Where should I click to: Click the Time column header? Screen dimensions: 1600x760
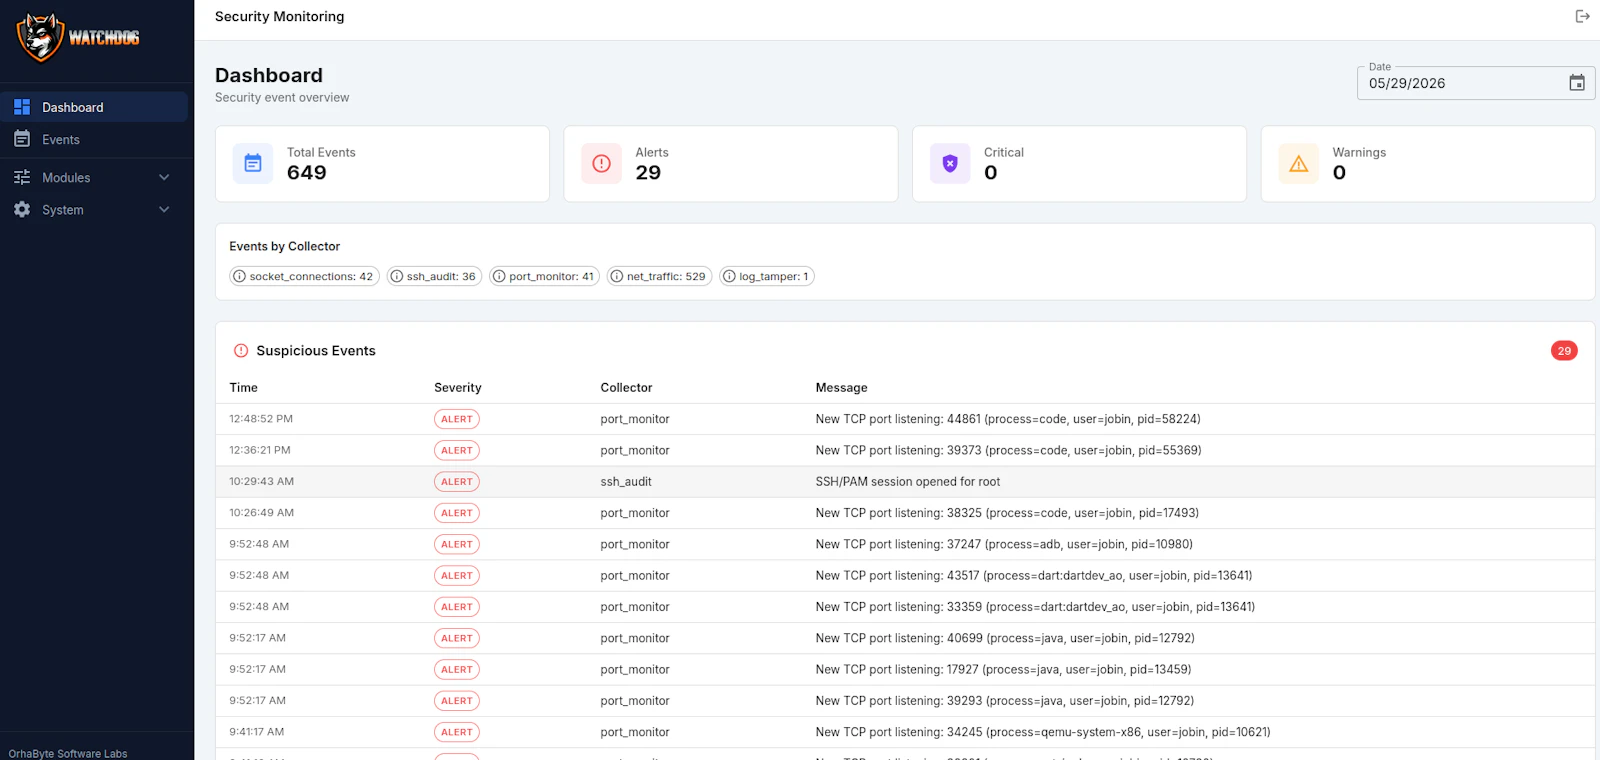pyautogui.click(x=243, y=387)
